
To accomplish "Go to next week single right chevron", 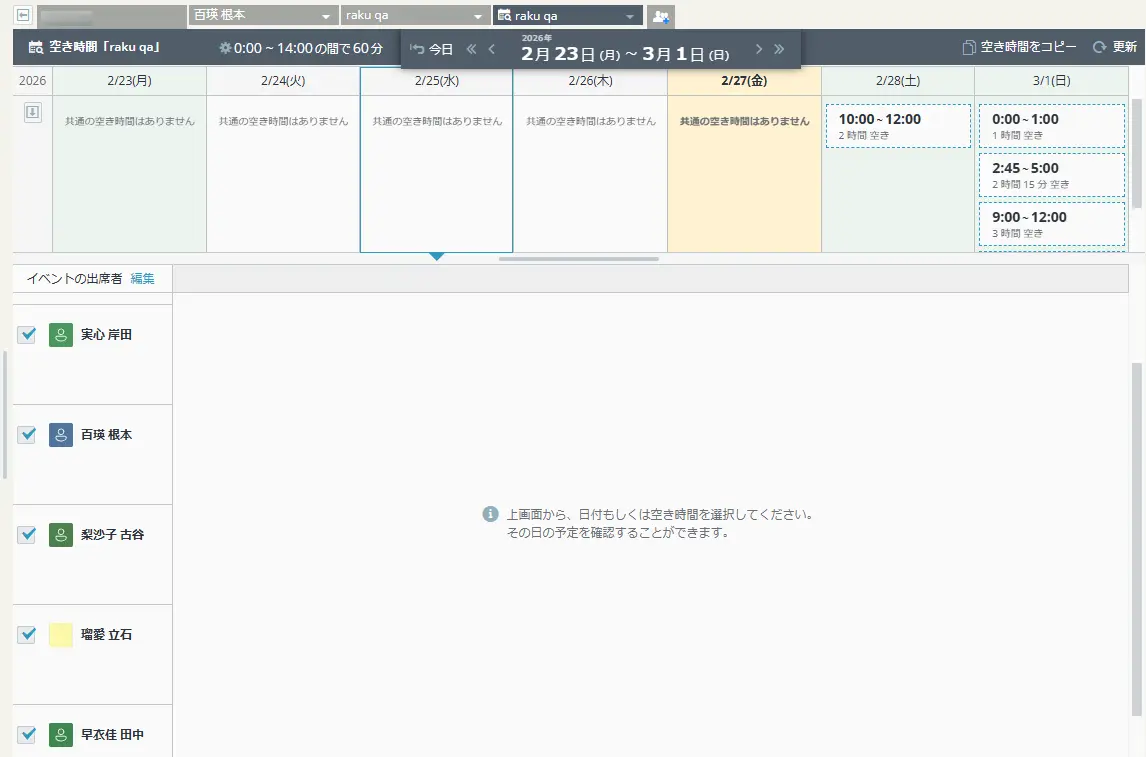I will click(x=759, y=49).
